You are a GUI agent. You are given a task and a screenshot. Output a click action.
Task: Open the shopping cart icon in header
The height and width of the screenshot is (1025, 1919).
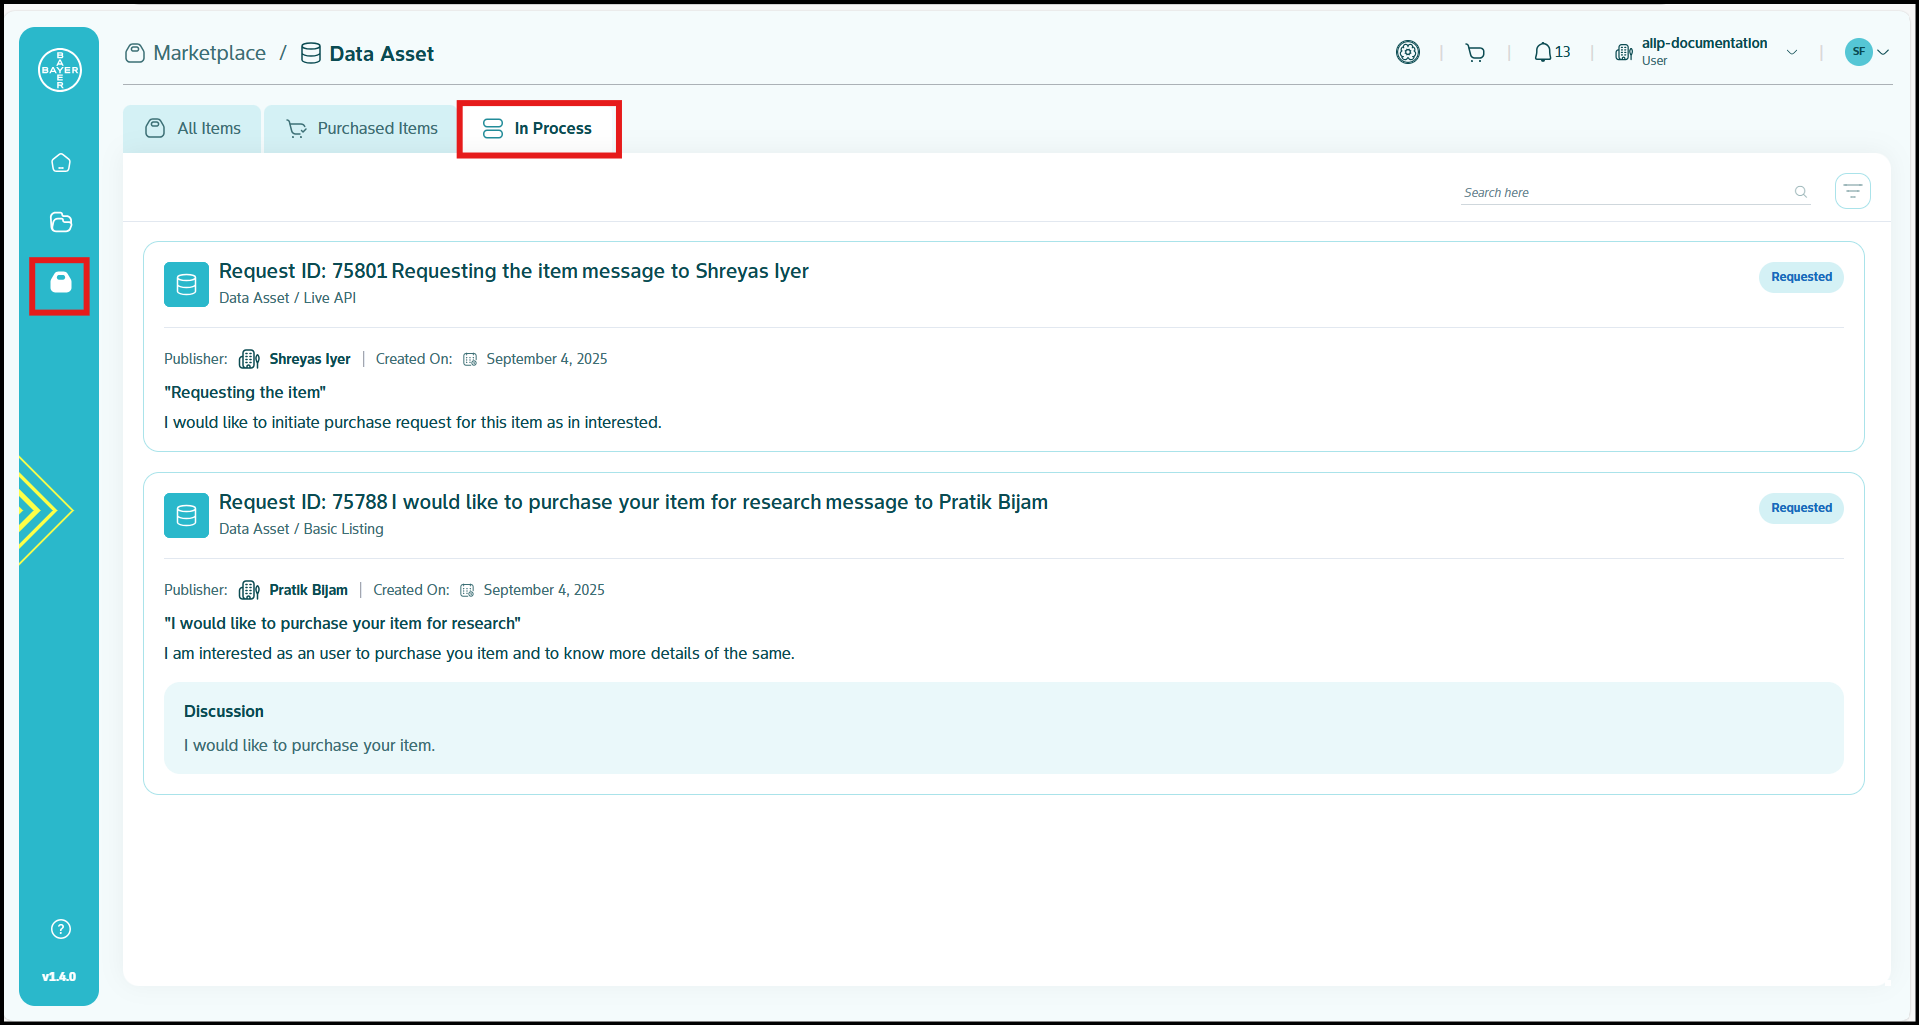(x=1475, y=53)
